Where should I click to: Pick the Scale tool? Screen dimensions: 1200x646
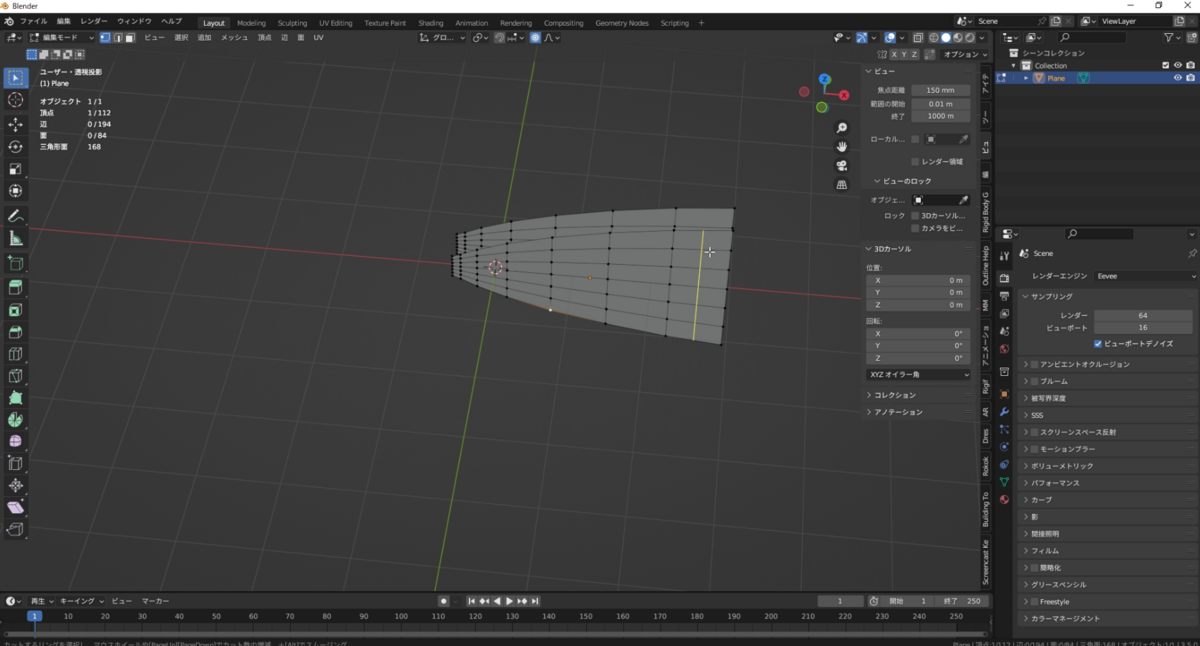click(x=16, y=169)
